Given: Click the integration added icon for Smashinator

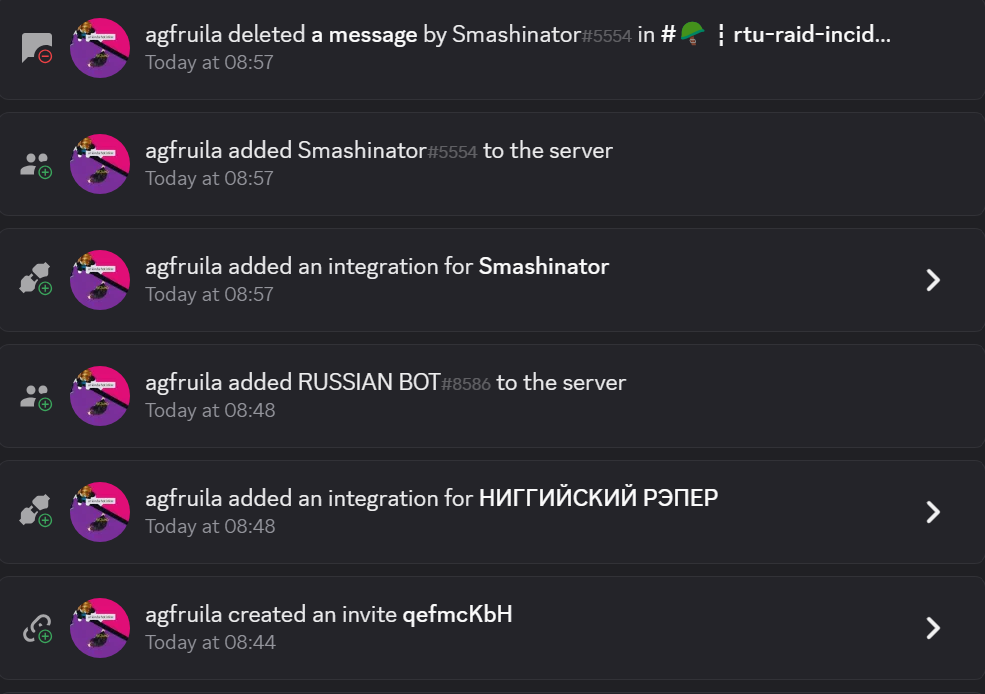Looking at the screenshot, I should (36, 279).
